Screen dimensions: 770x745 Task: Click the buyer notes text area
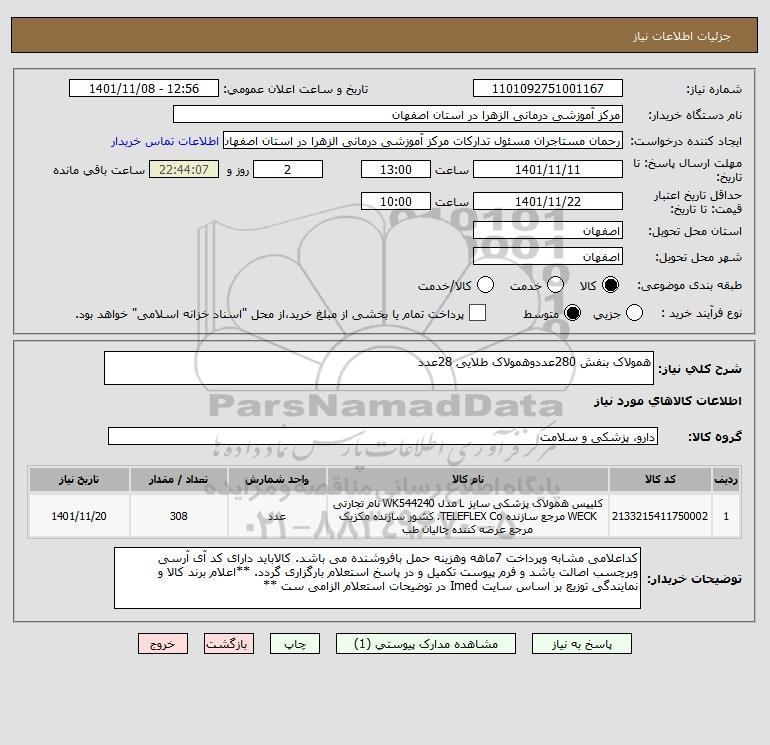click(377, 578)
